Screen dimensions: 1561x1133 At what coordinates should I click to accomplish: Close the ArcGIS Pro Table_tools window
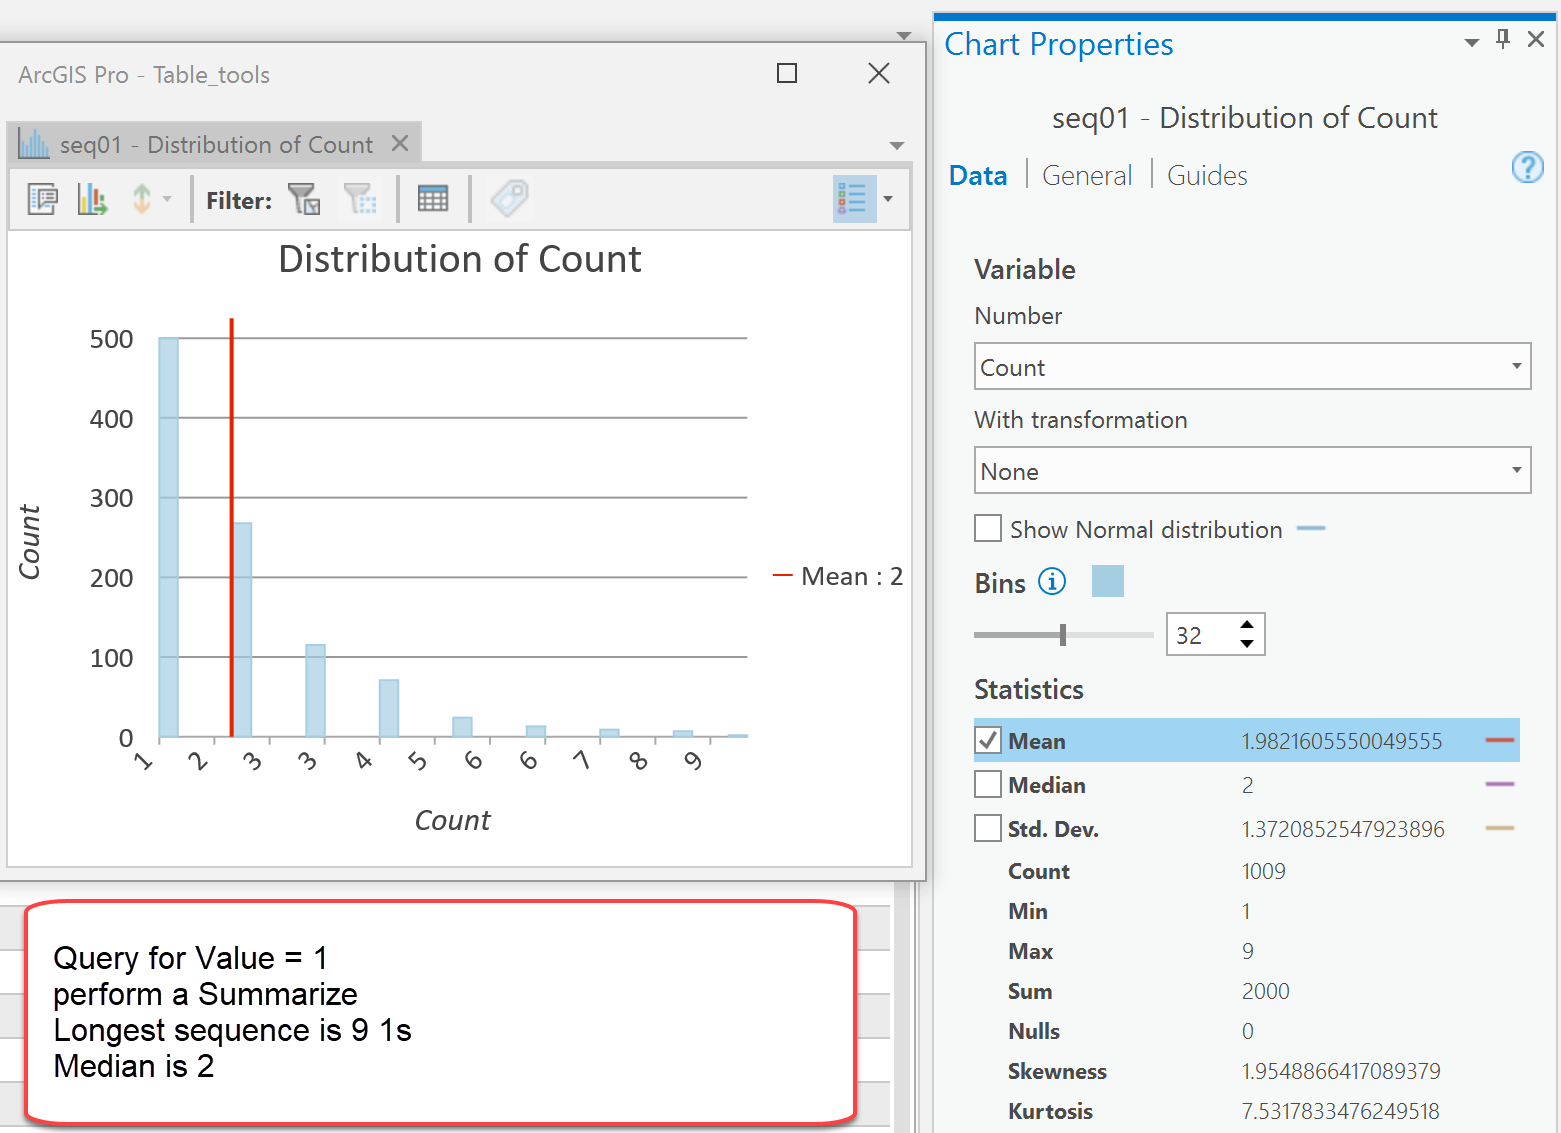click(x=879, y=73)
